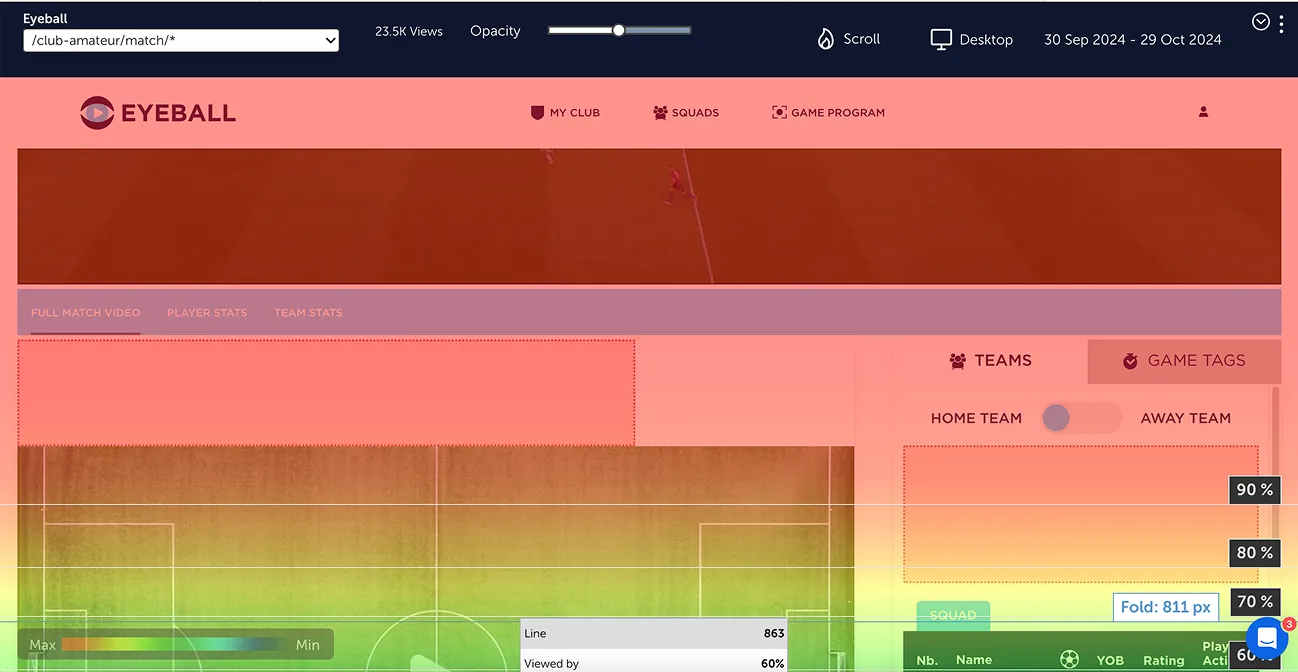Switch to Team Stats tab
This screenshot has height=672, width=1298.
pyautogui.click(x=308, y=313)
